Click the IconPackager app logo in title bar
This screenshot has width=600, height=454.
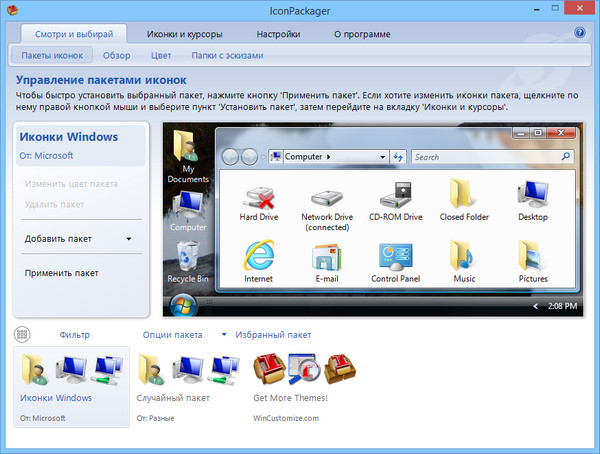[13, 10]
